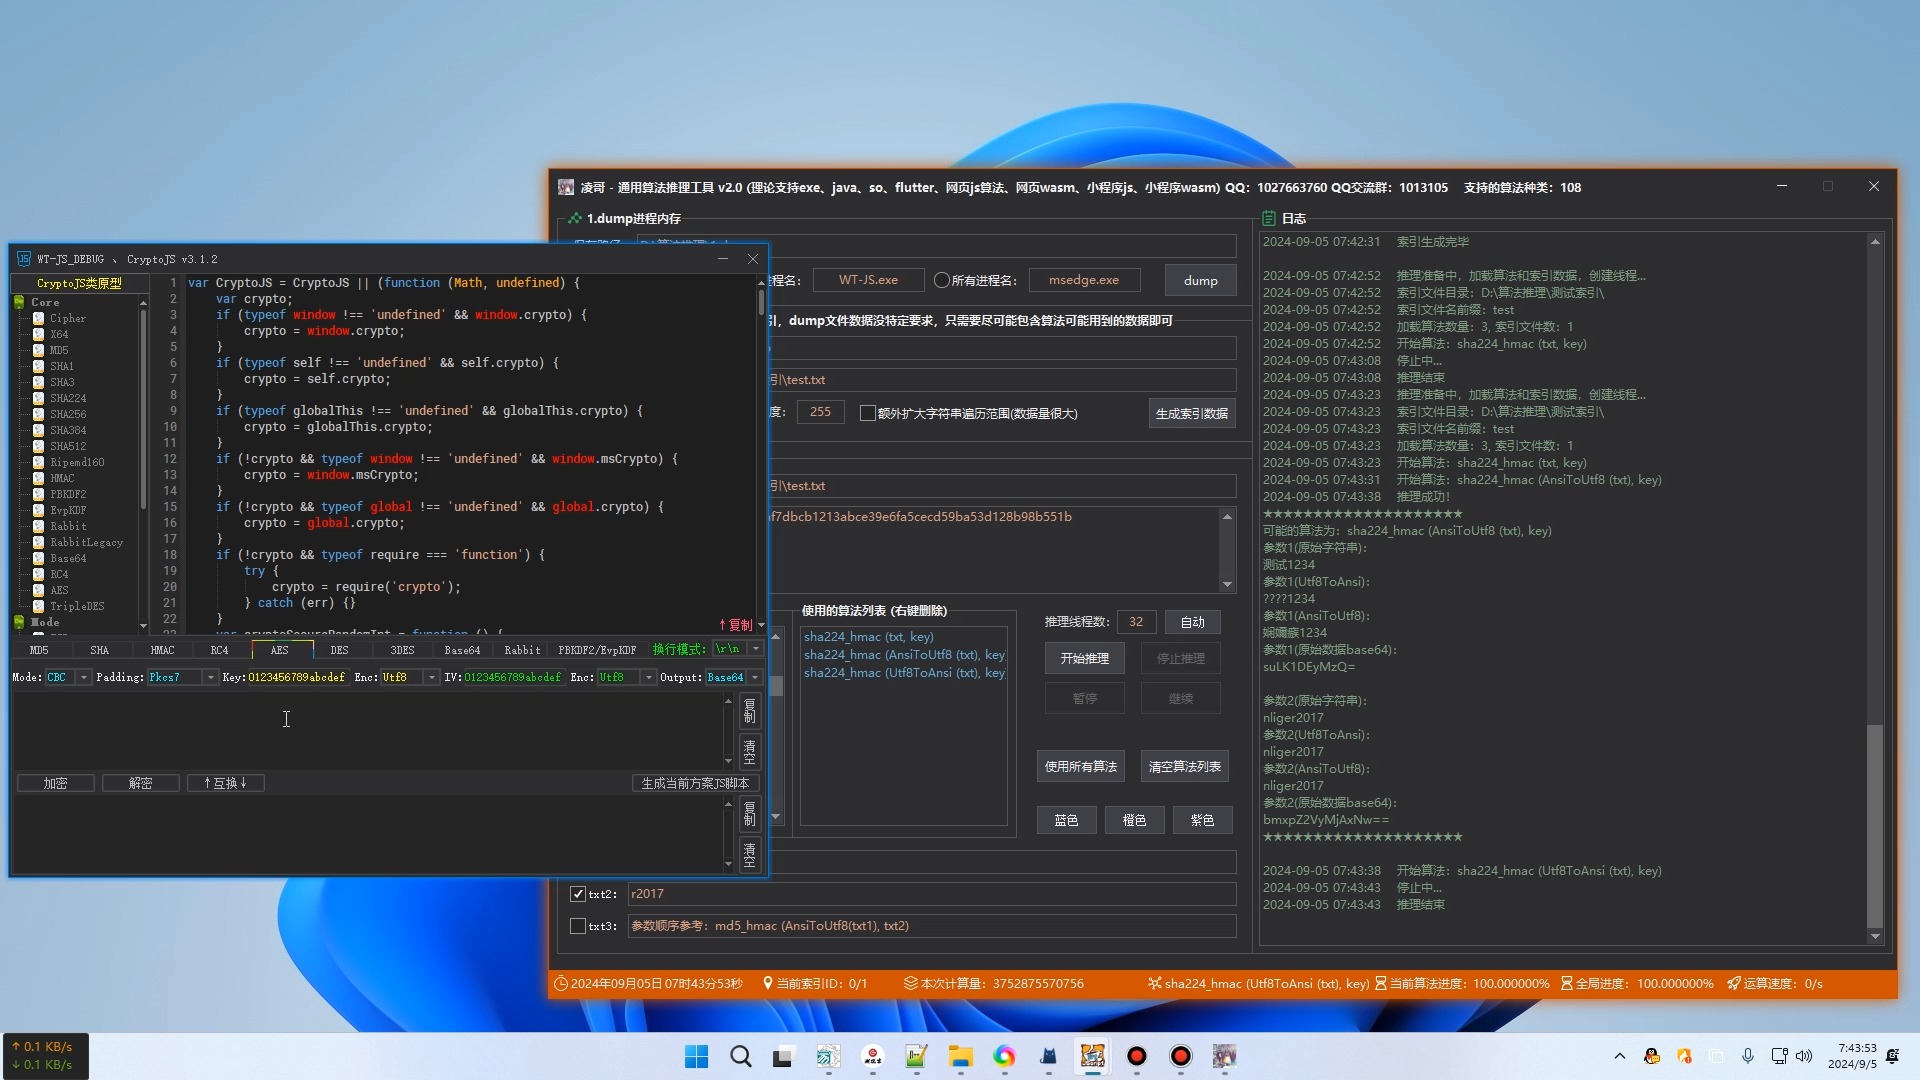Click the WT-JS.exe process name field
Image resolution: width=1920 pixels, height=1080 pixels.
(868, 280)
